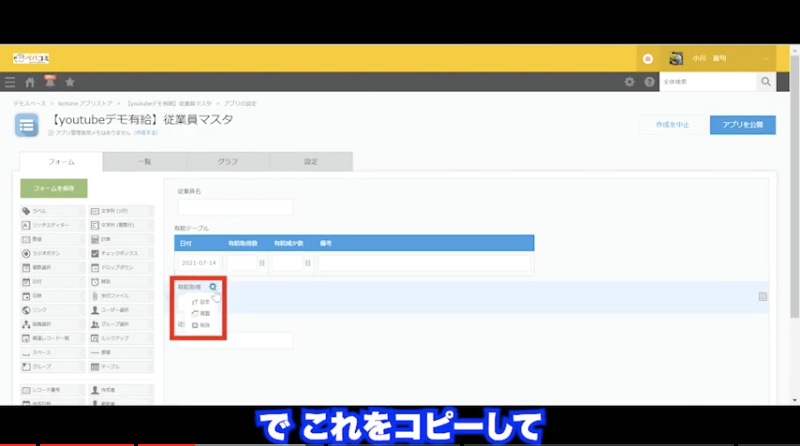Viewport: 800px width, 446px height.
Task: Click the gear settings icon beside the help icon
Action: [629, 82]
